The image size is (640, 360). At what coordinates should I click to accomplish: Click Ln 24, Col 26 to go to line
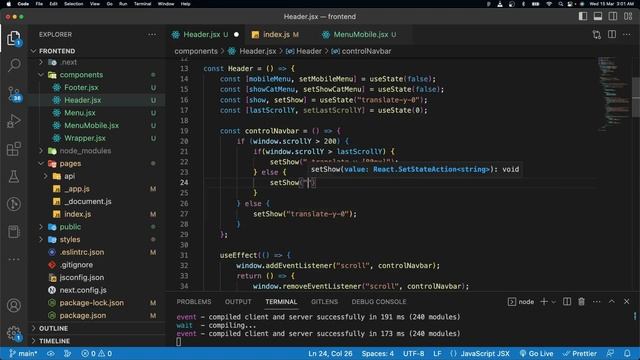[330, 353]
